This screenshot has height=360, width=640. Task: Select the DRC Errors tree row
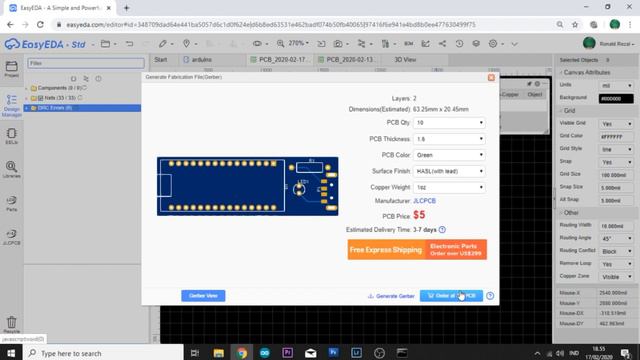82,108
